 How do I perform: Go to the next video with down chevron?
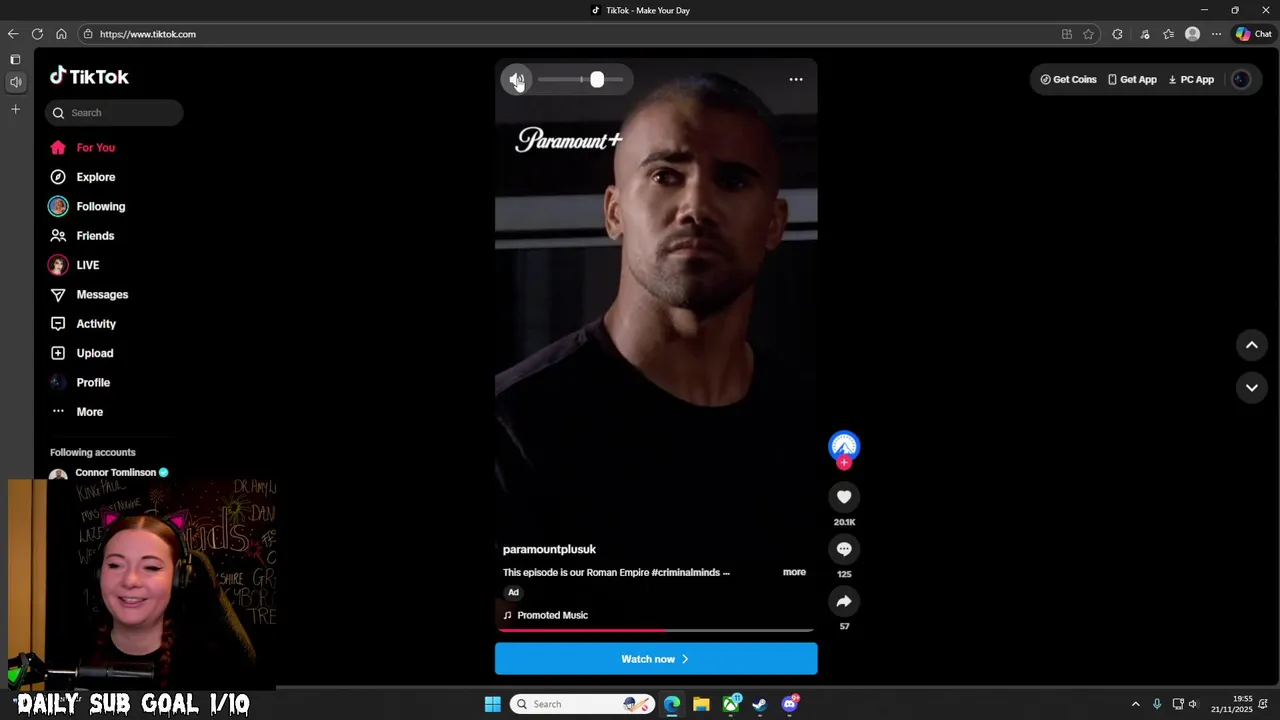[1251, 388]
